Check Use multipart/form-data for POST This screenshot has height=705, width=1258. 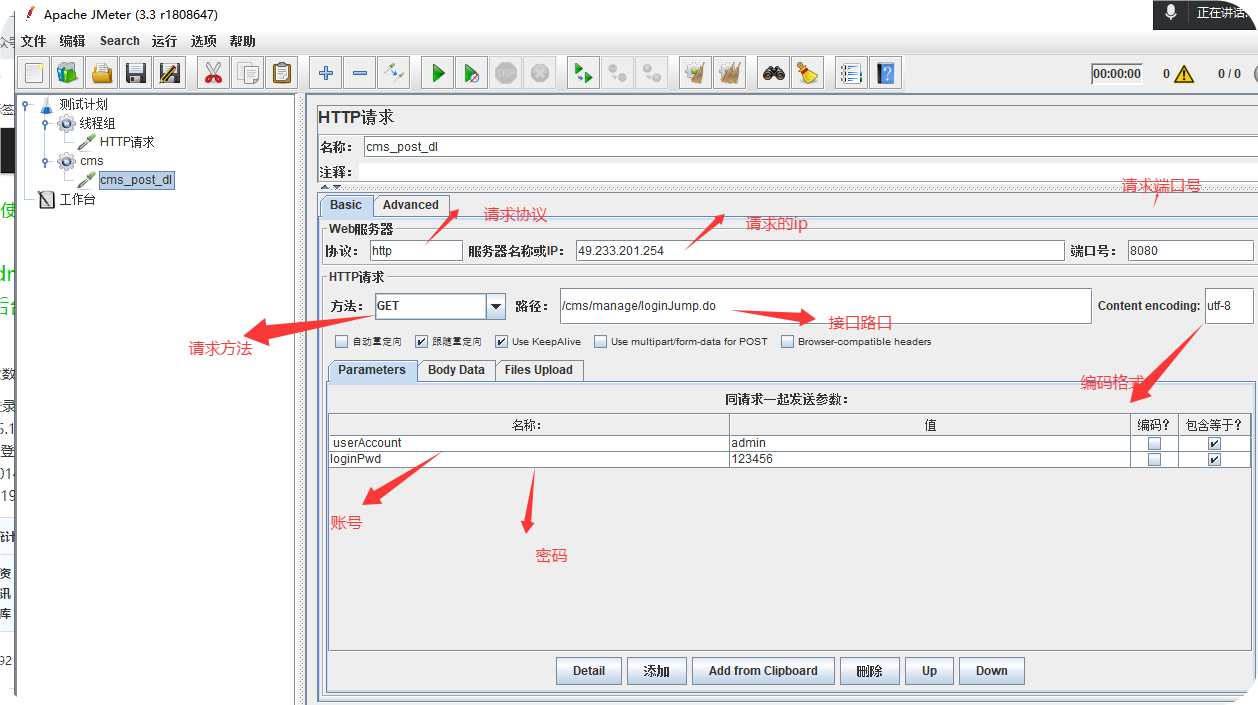click(601, 341)
